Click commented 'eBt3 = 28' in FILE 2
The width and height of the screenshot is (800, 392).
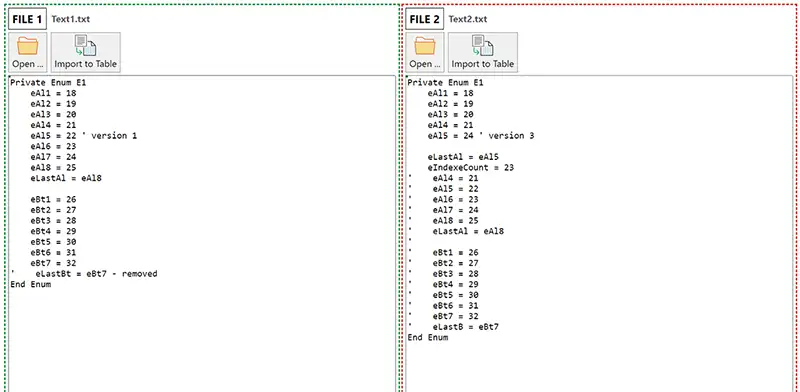click(456, 274)
